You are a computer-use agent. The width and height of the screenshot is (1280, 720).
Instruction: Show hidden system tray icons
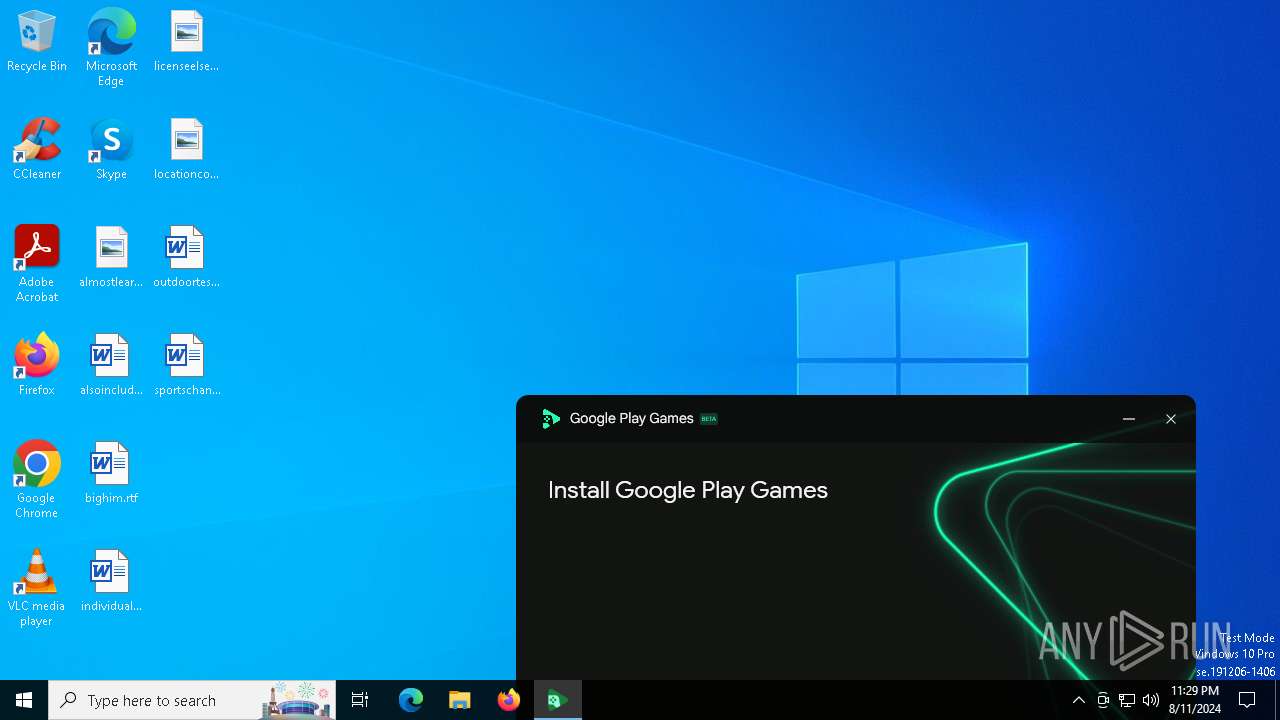pyautogui.click(x=1079, y=700)
